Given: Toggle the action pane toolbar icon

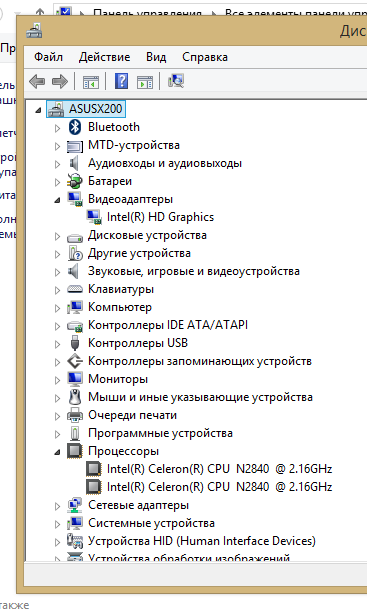Looking at the screenshot, I should (145, 82).
